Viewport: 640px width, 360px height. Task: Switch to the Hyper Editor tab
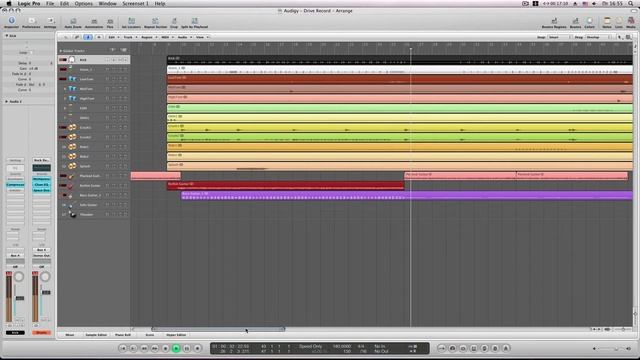pyautogui.click(x=176, y=335)
